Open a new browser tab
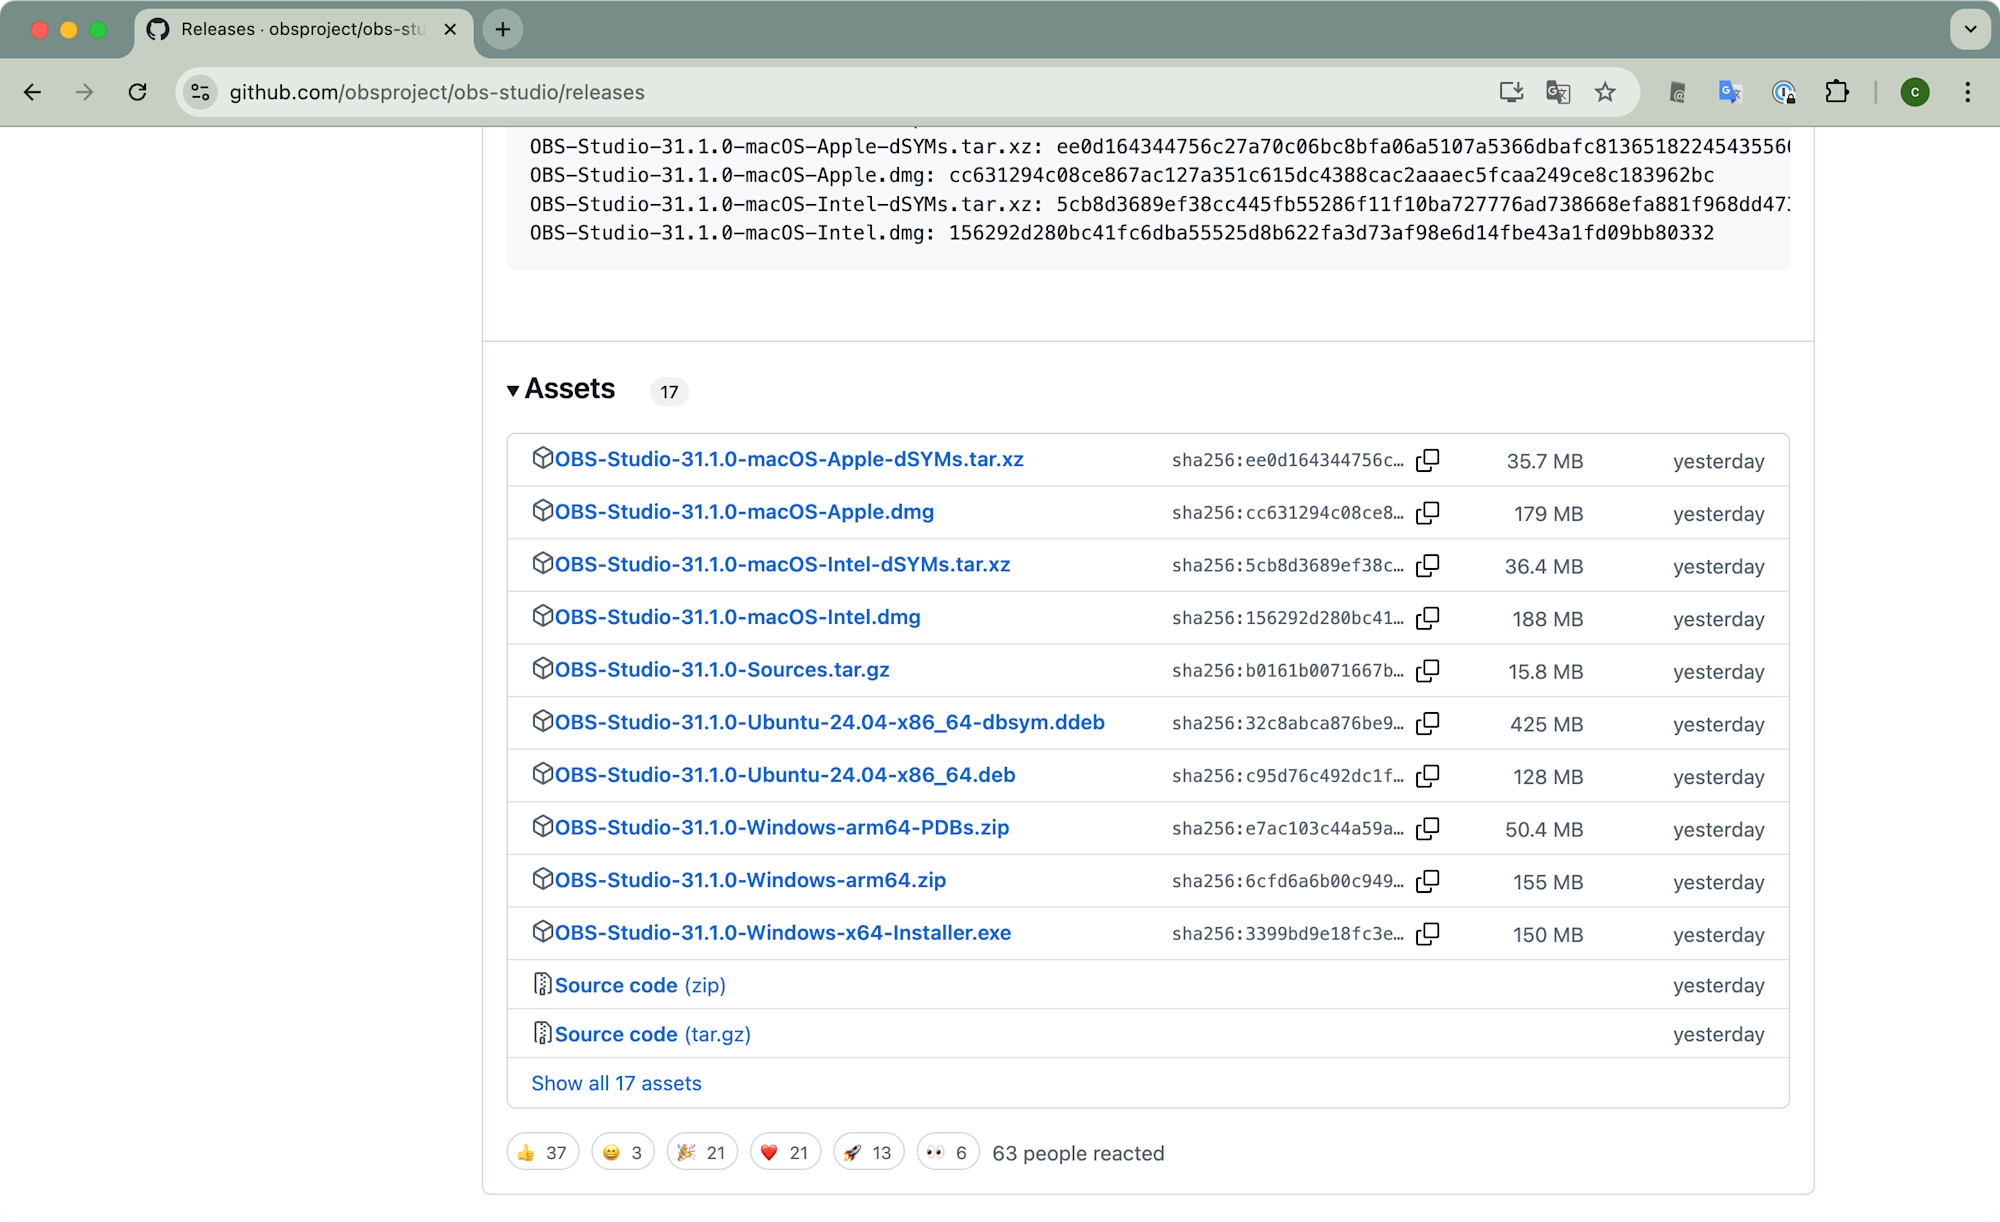This screenshot has width=2000, height=1222. (503, 30)
